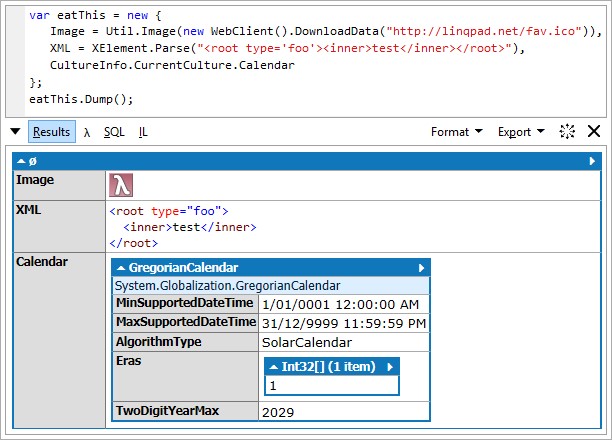Switch to the Results tab
Screen dimensions: 612x440
[52, 132]
